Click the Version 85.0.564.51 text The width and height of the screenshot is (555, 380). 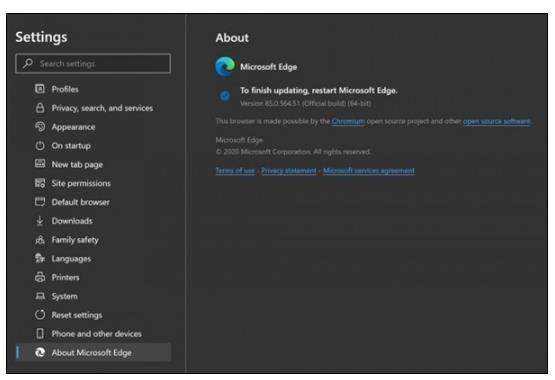(305, 103)
